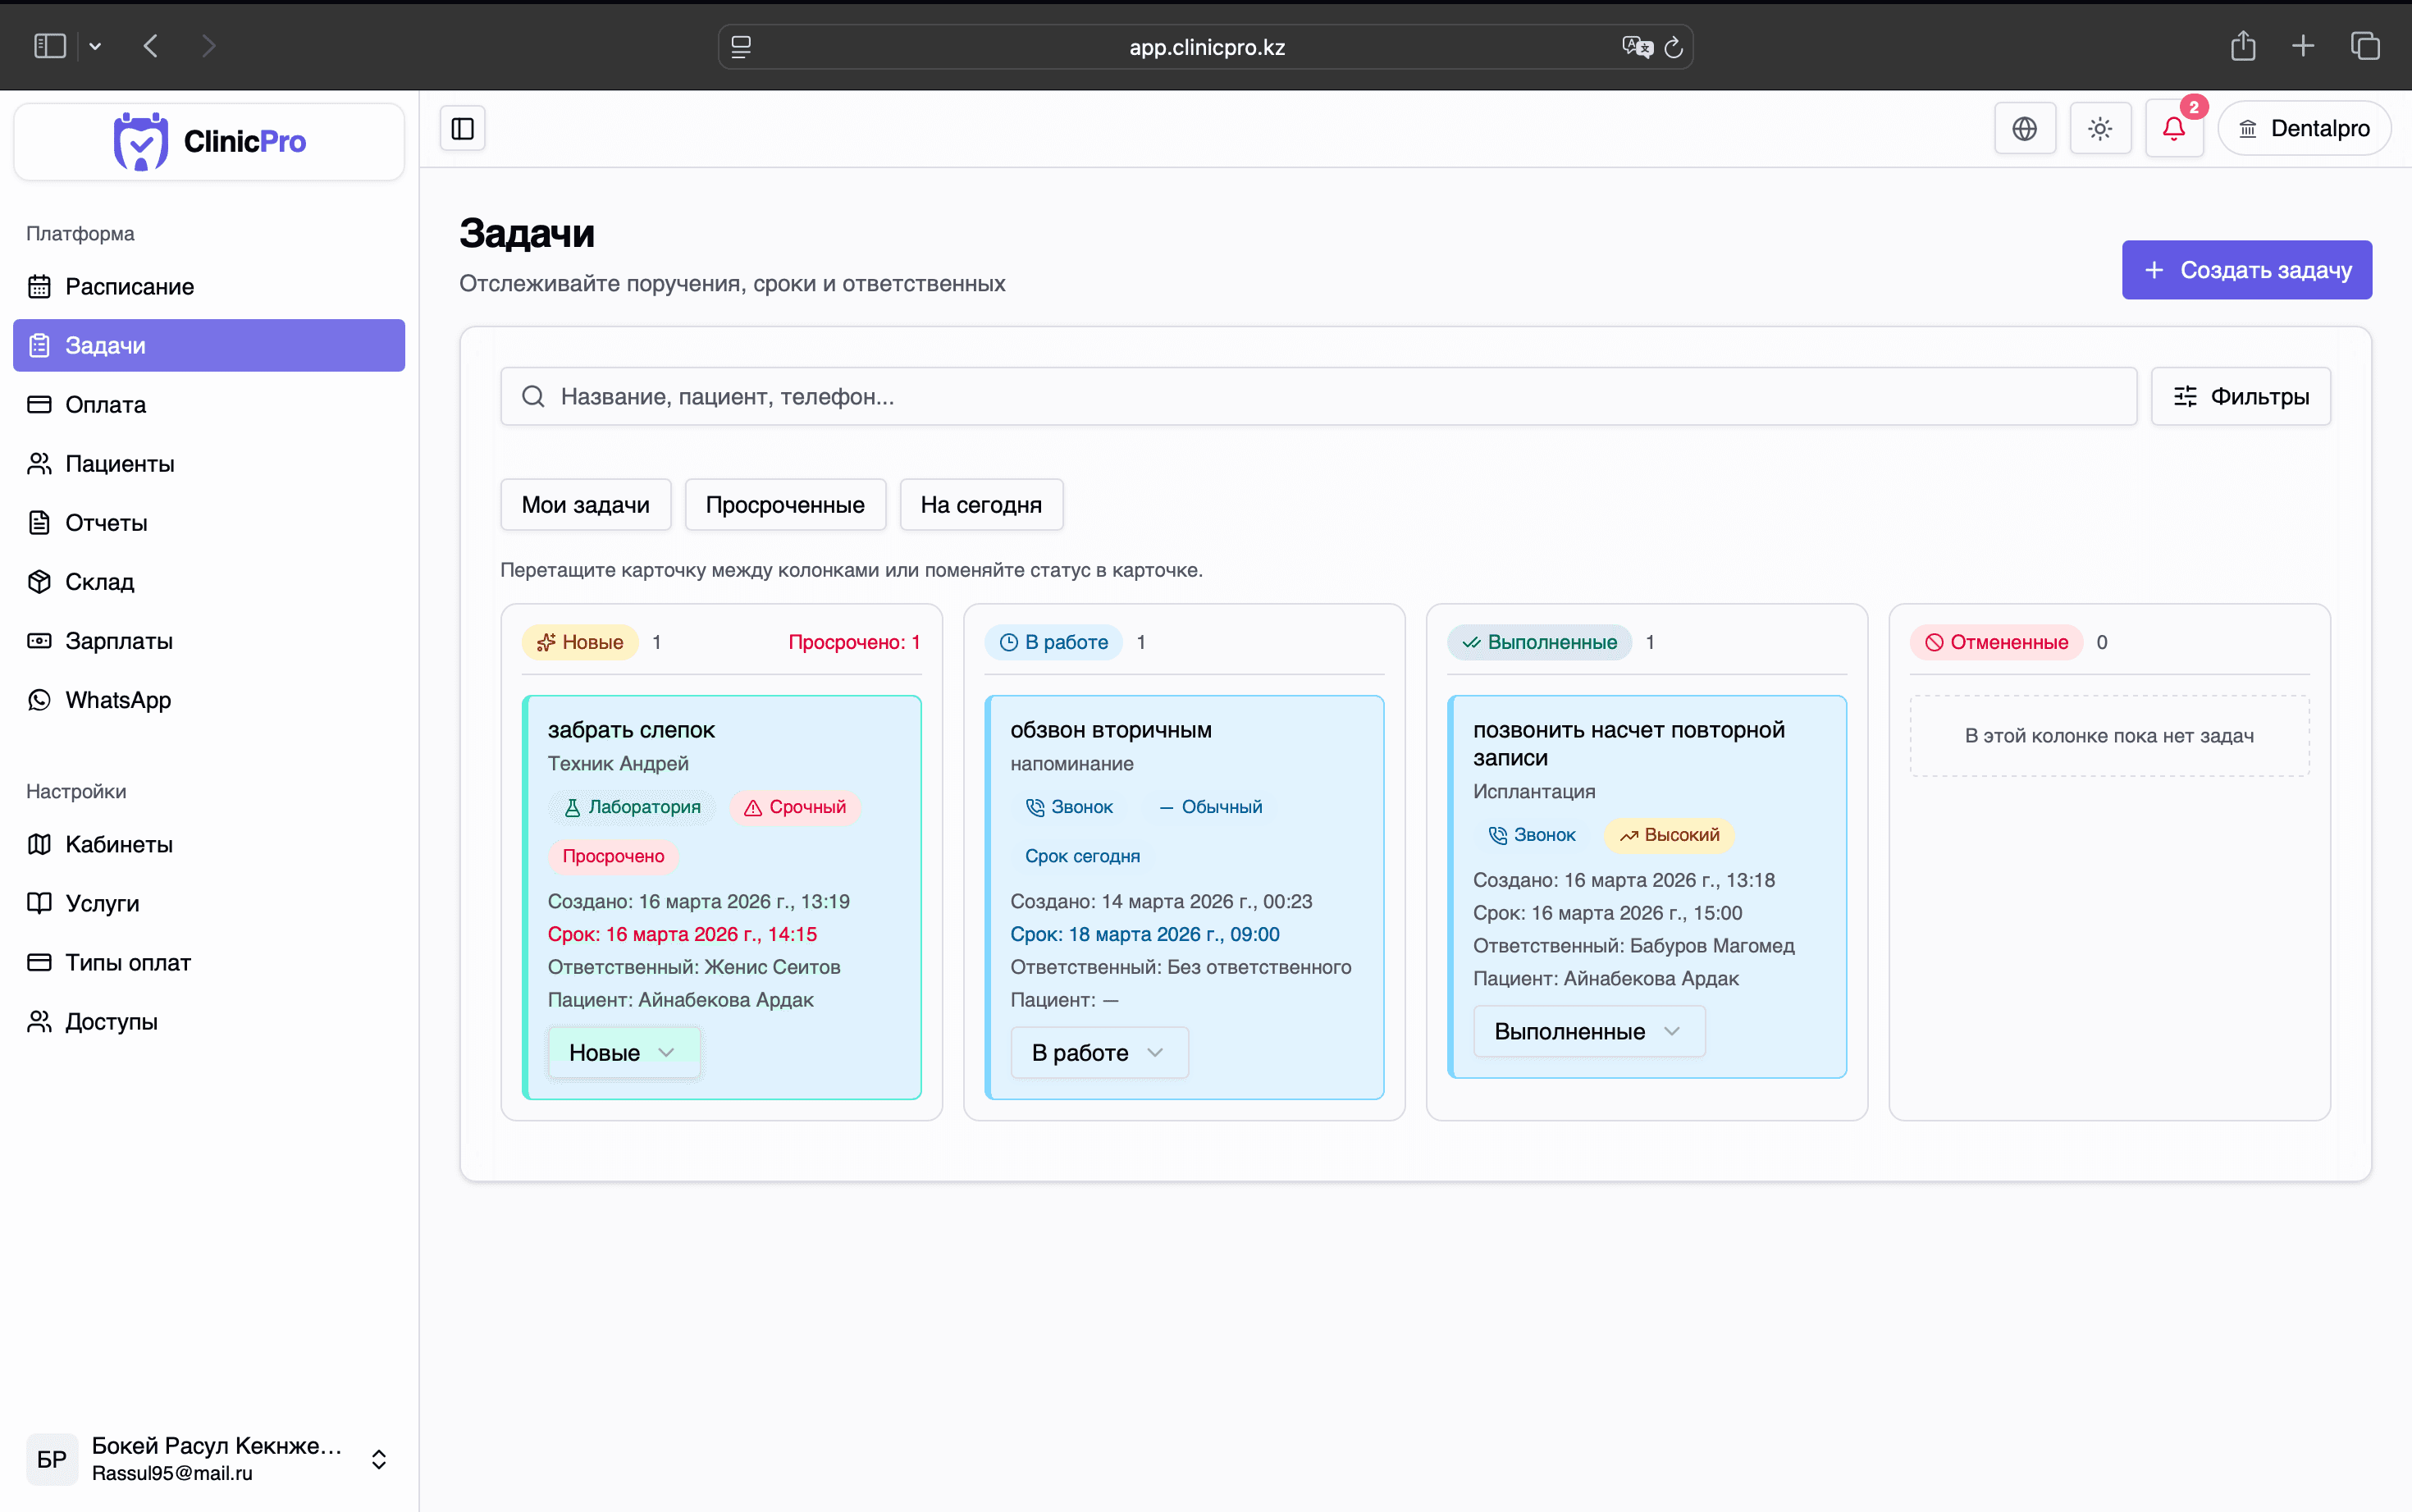This screenshot has height=1512, width=2412.
Task: Open status dropdown on забрать слепок card
Action: coord(623,1052)
